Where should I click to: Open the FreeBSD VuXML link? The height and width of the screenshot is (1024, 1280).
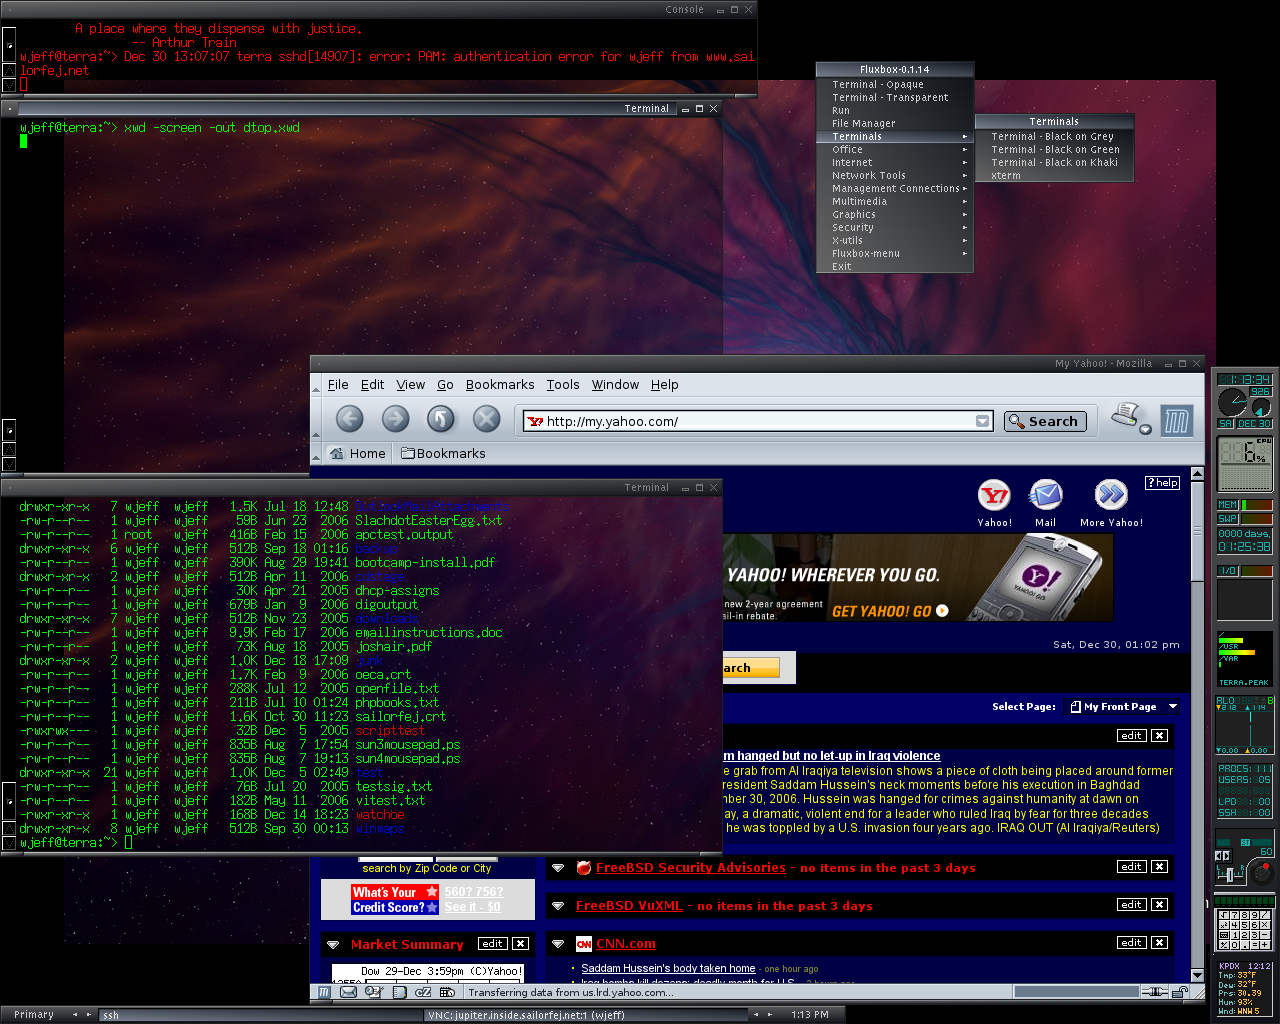(629, 906)
